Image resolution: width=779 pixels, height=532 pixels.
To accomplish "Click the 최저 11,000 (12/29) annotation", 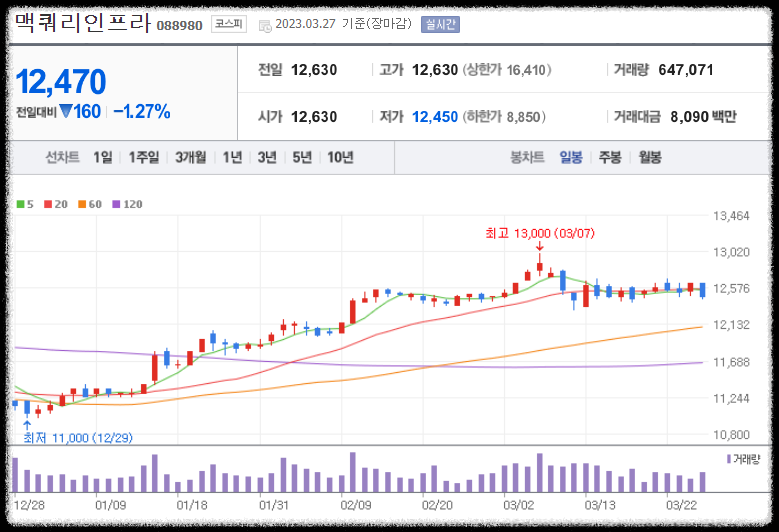I will pyautogui.click(x=78, y=438).
